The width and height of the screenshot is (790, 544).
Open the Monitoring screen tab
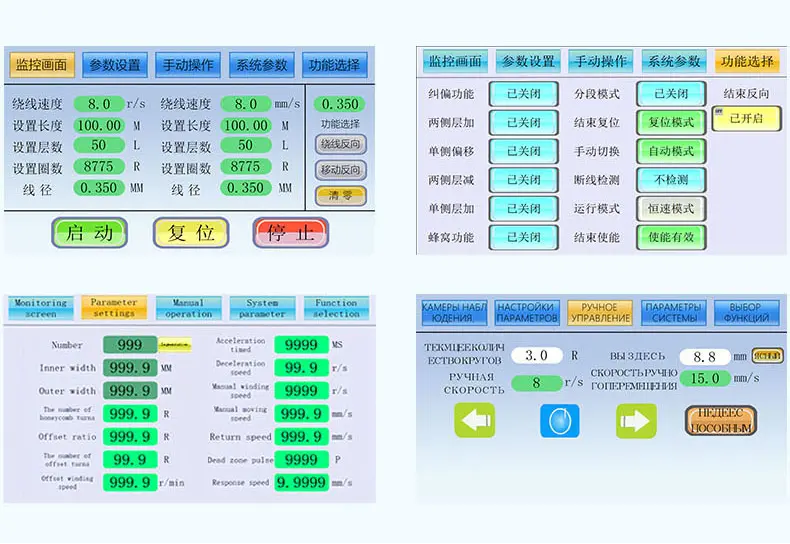click(41, 308)
